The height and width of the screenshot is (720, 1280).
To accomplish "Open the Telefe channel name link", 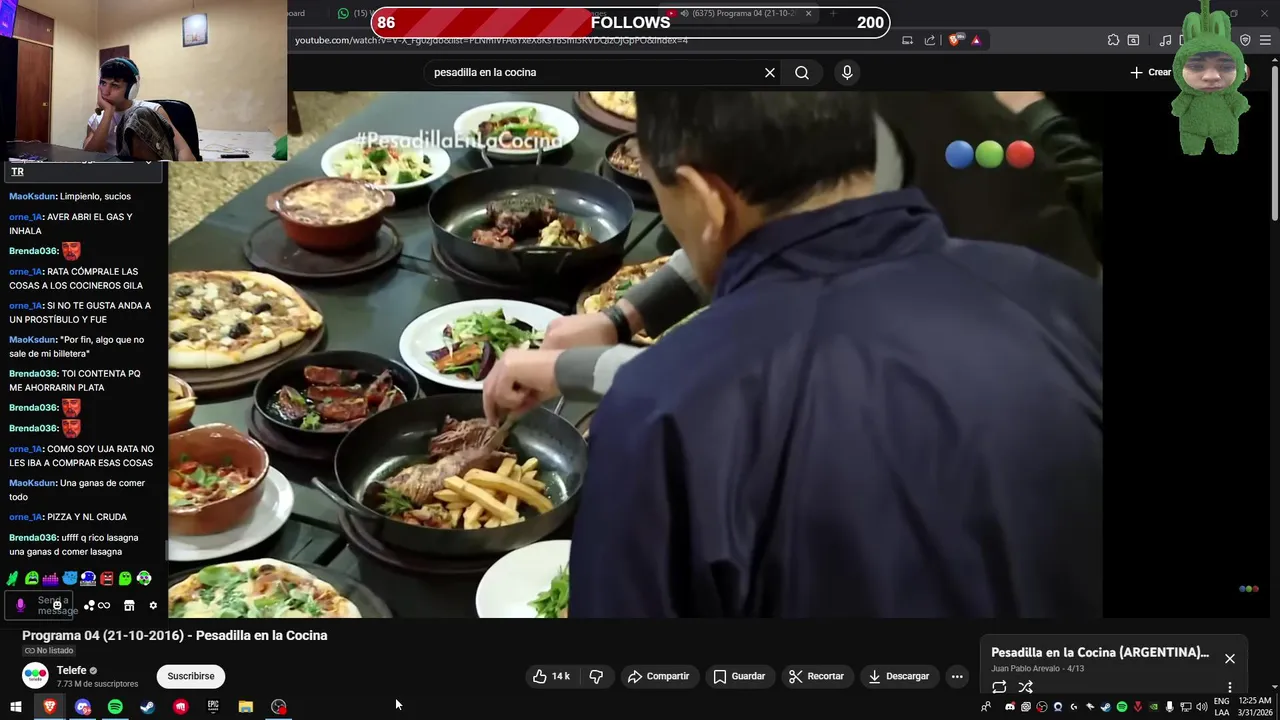I will pos(71,670).
